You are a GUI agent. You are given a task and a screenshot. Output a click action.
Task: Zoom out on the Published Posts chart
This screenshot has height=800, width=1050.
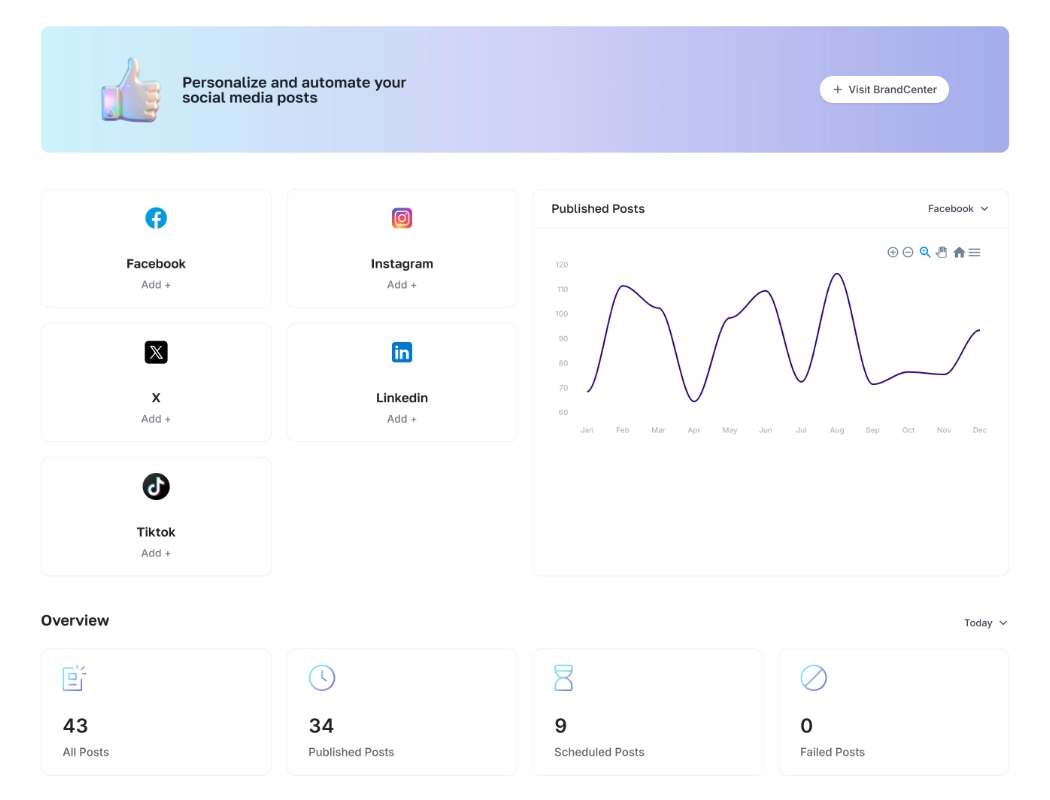pyautogui.click(x=909, y=252)
